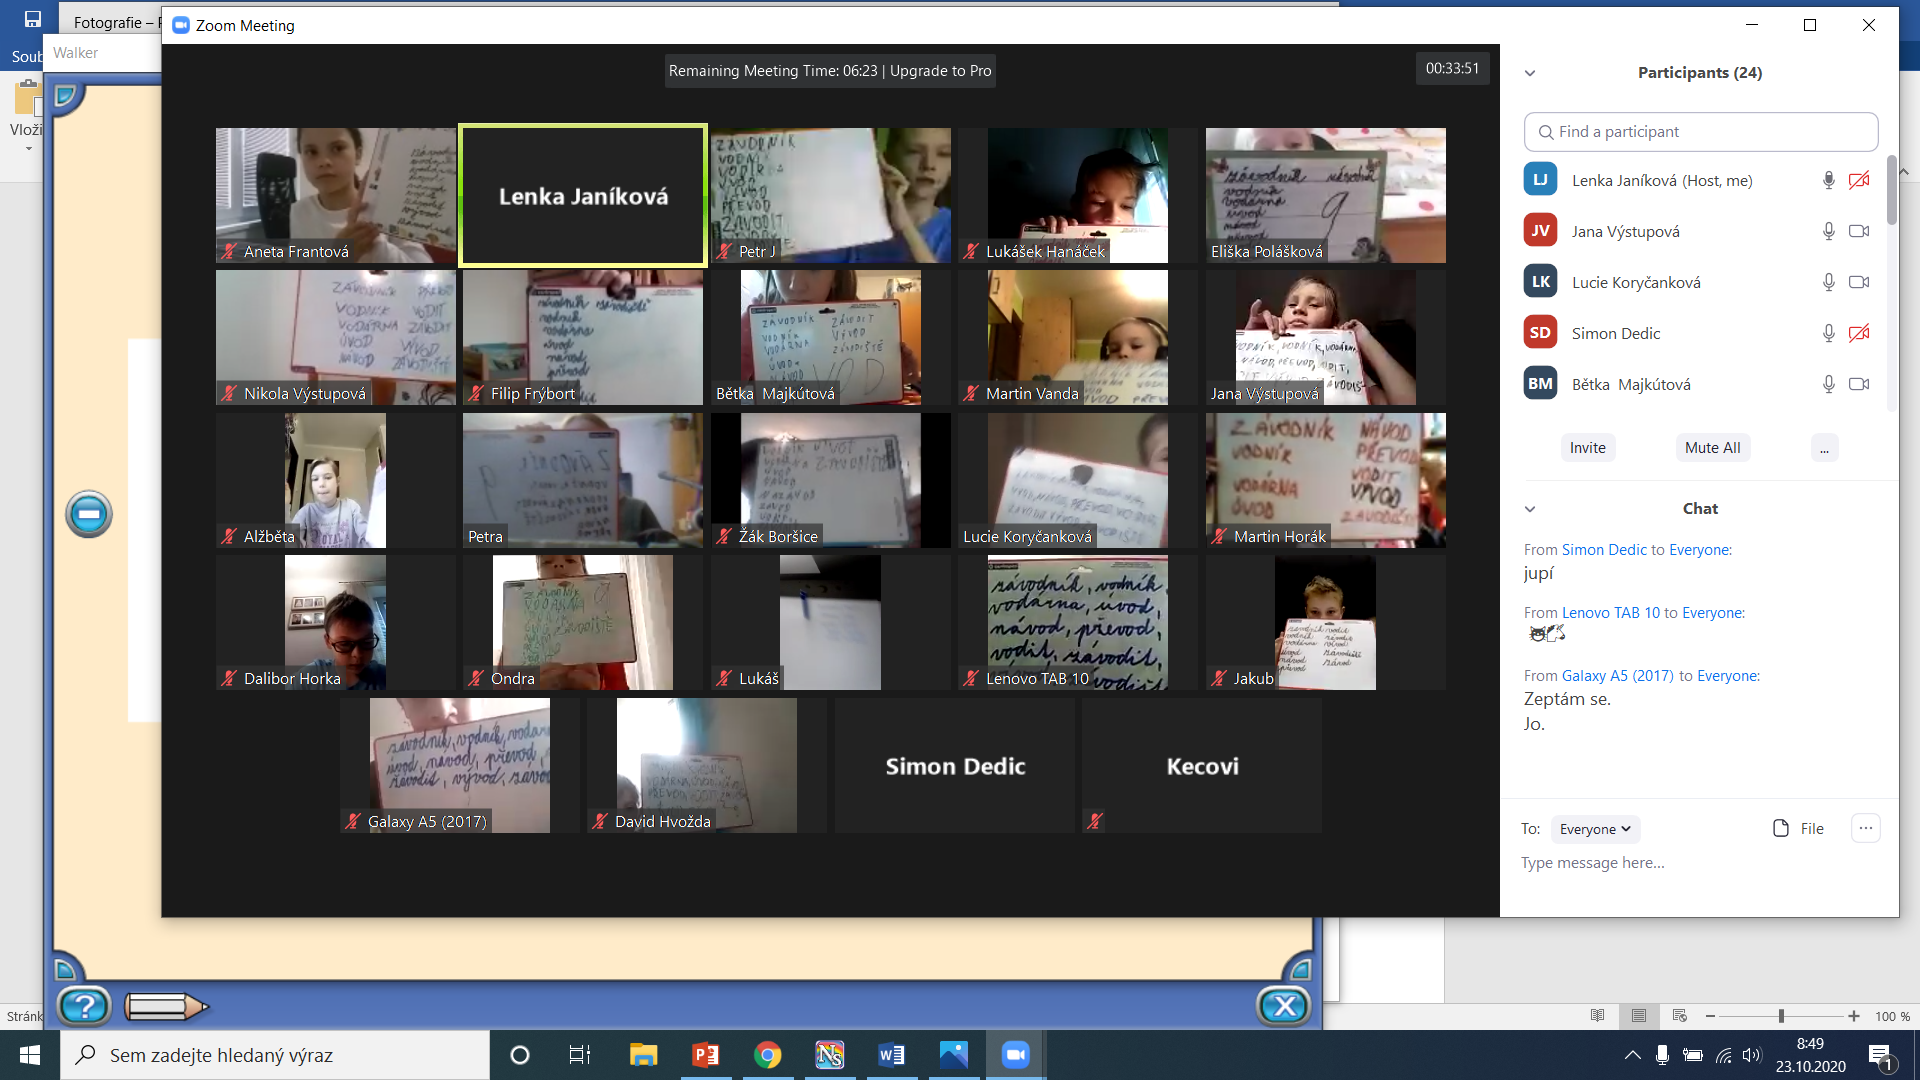
Task: Click Word zoom out minus button
Action: pos(1710,1016)
